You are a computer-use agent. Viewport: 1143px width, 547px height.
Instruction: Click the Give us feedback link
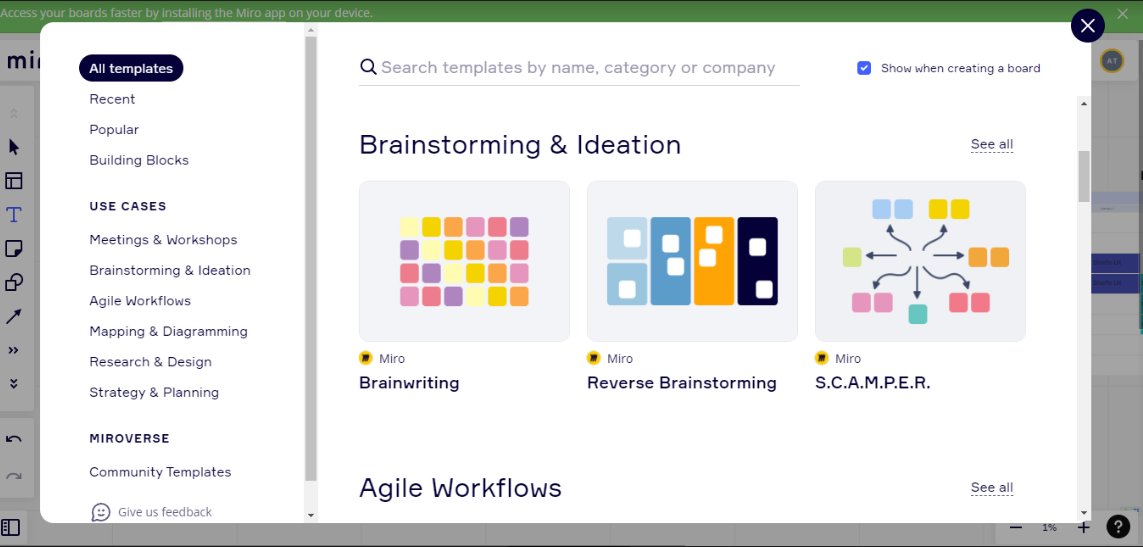164,512
